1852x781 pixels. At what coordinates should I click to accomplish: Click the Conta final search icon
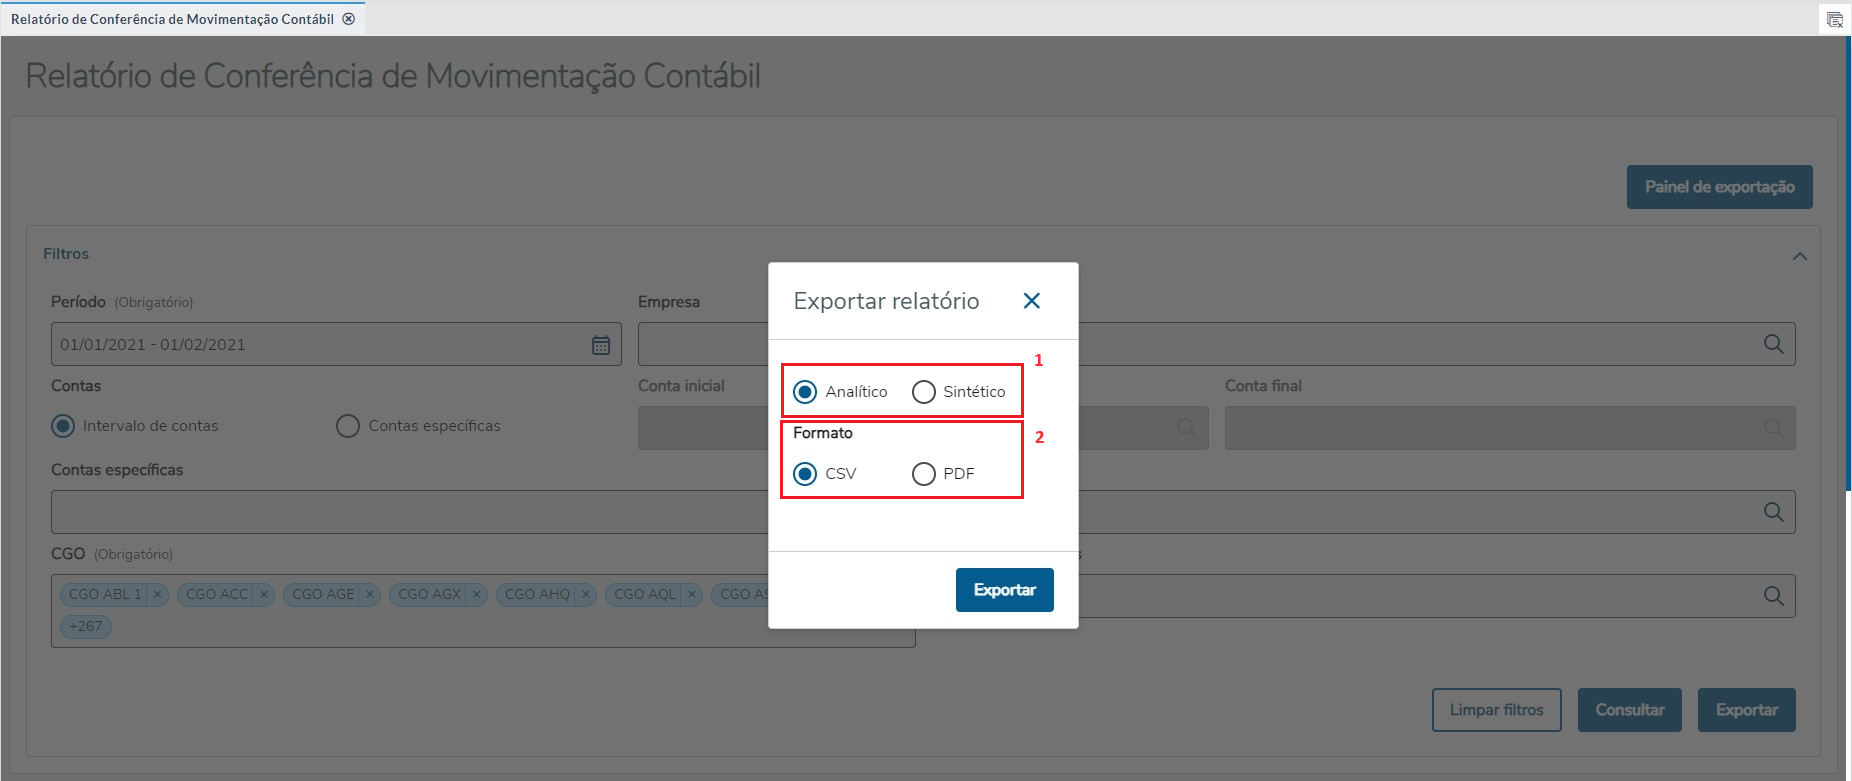1773,428
